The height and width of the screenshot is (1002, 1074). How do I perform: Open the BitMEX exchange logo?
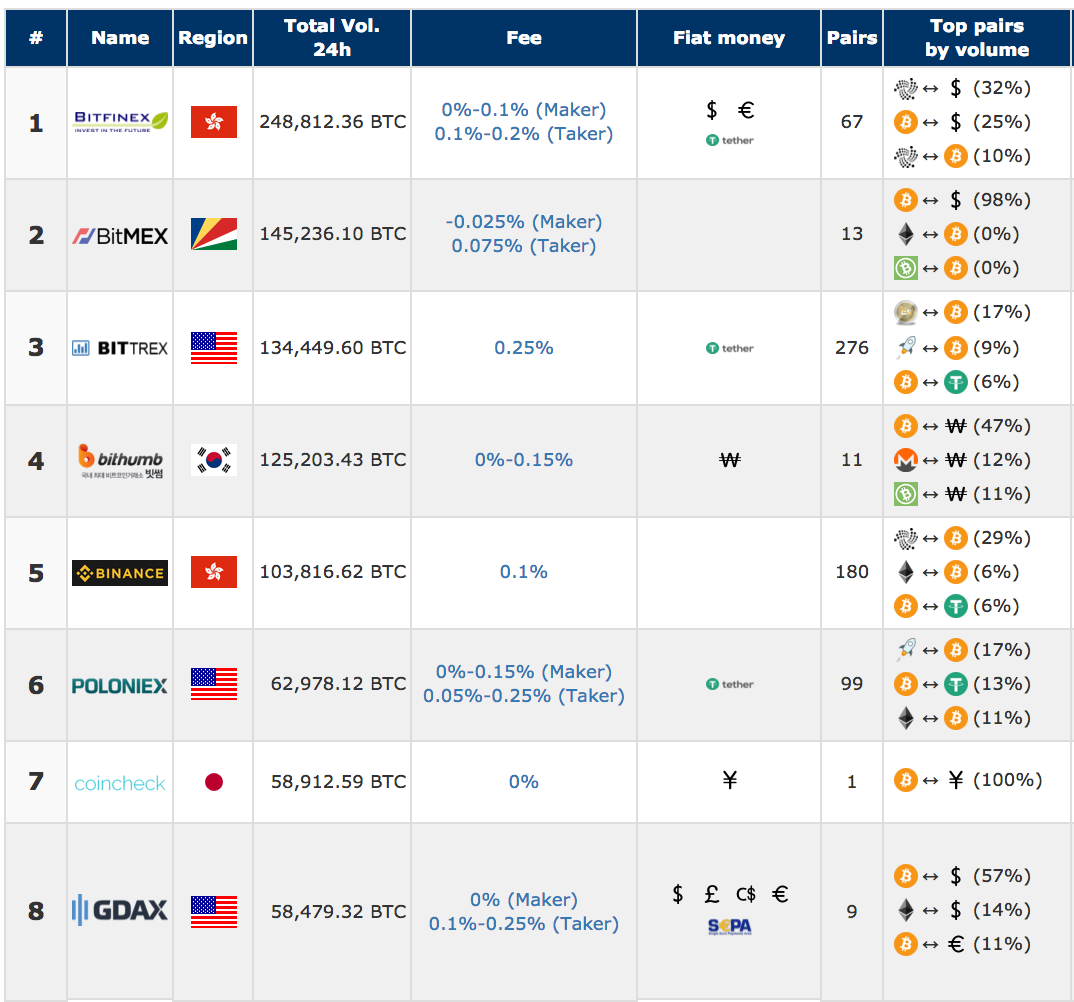tap(121, 236)
